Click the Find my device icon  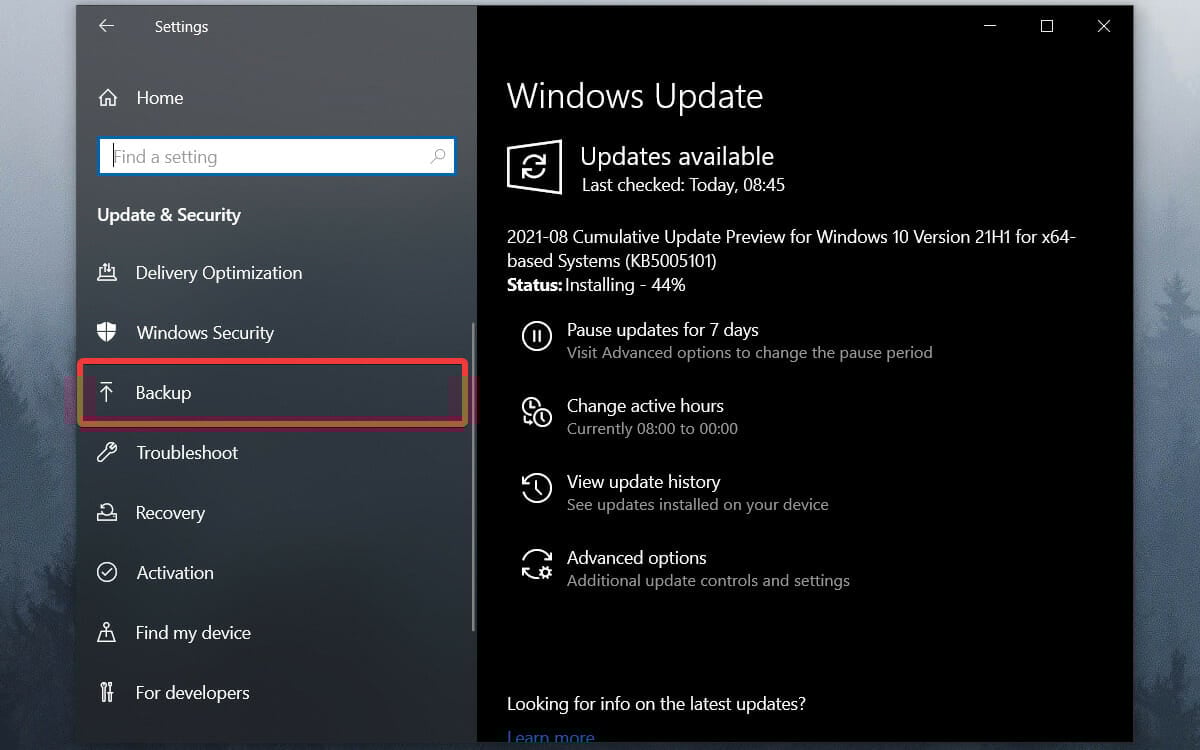tap(107, 633)
